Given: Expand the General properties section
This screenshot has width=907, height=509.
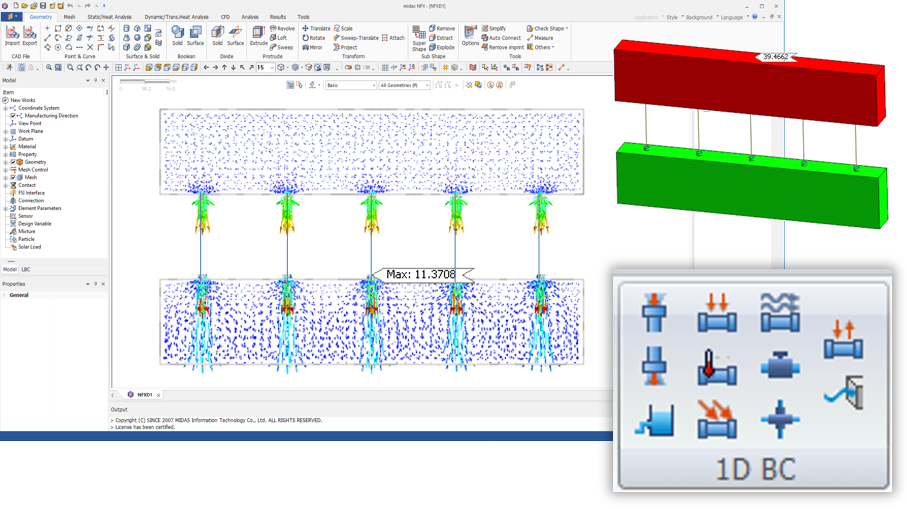Looking at the screenshot, I should click(5, 295).
